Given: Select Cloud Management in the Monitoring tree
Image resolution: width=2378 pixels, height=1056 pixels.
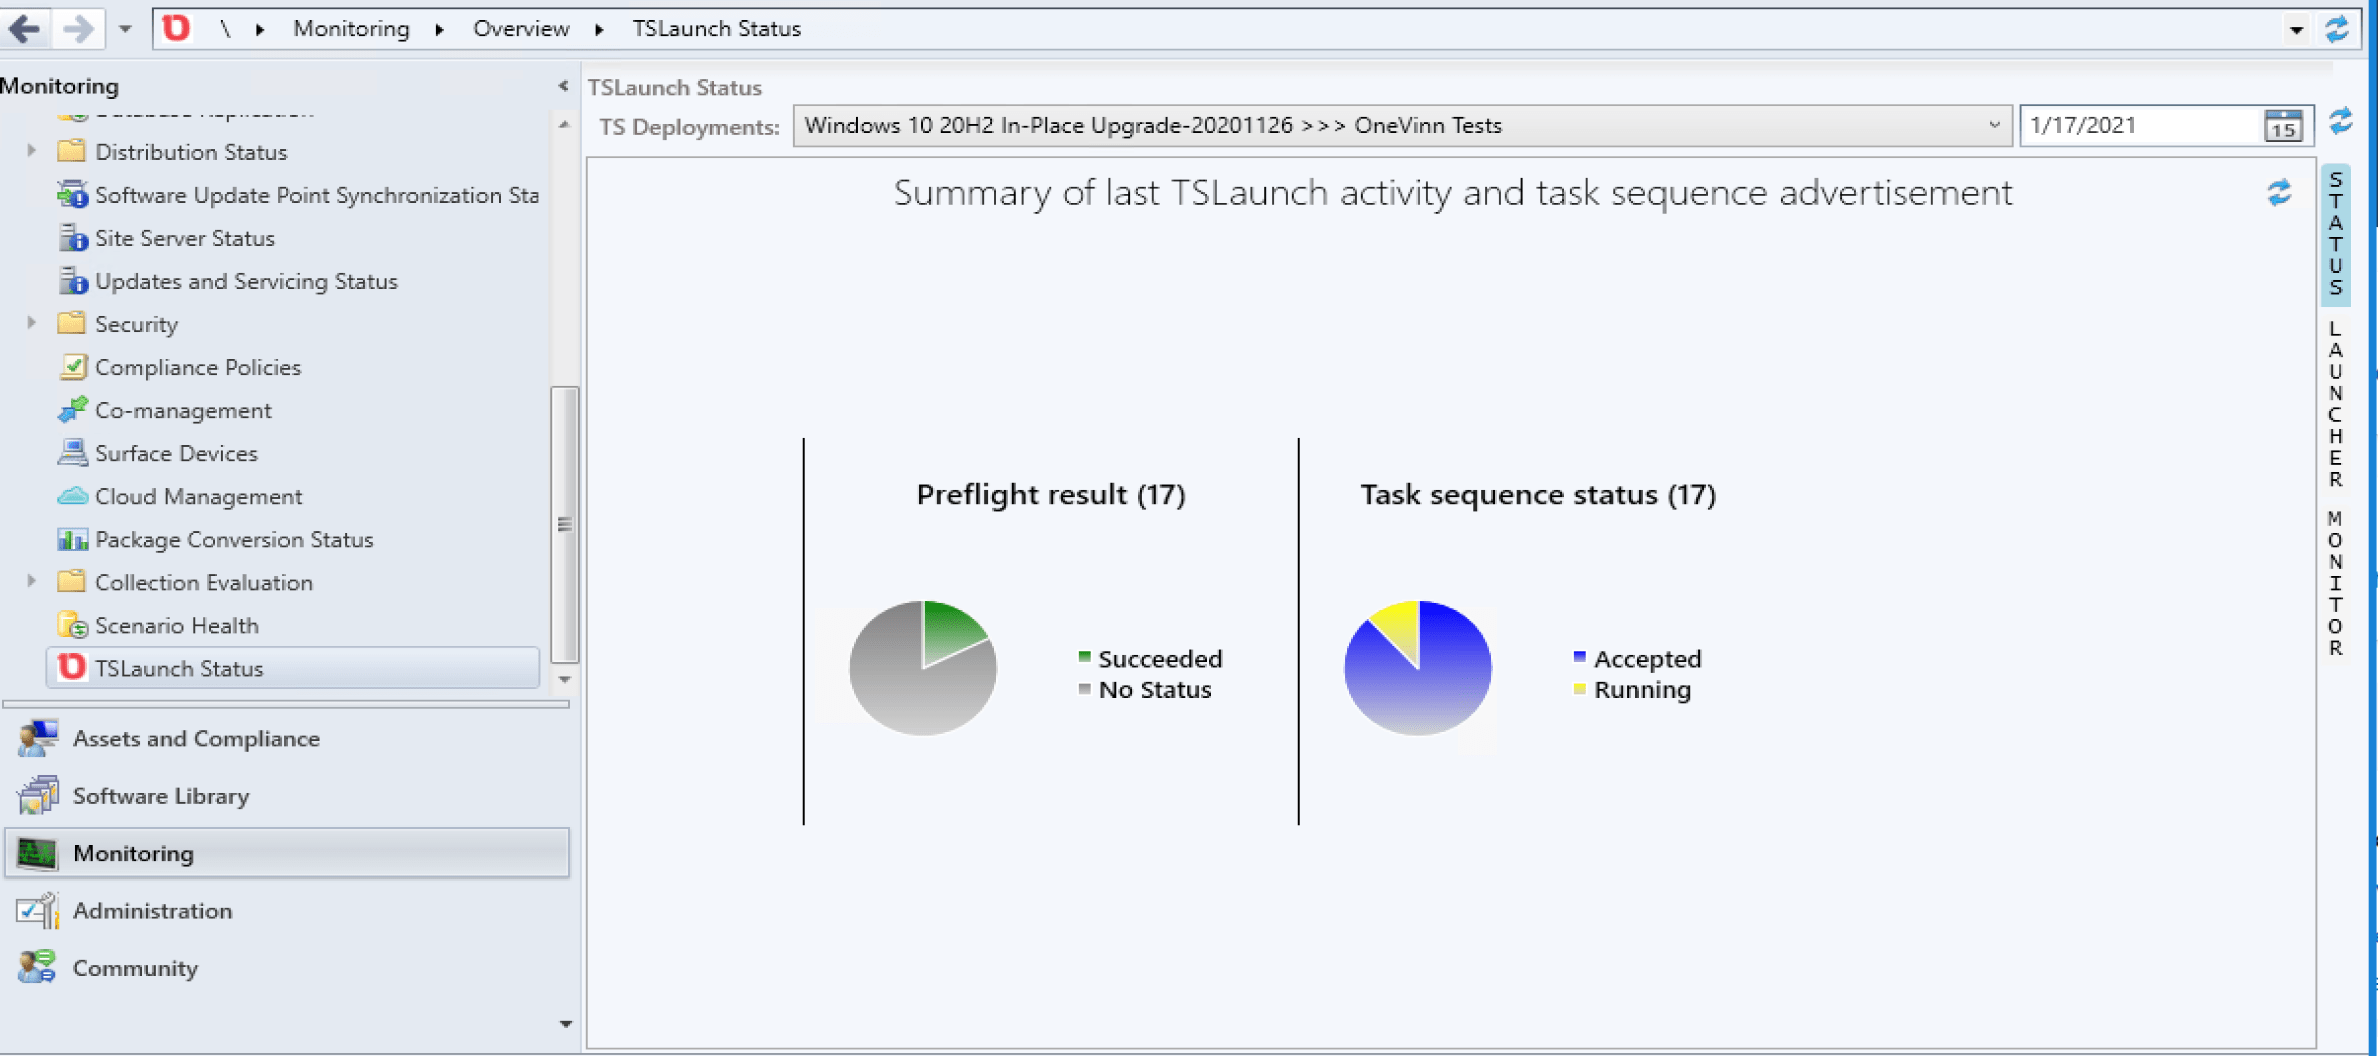Looking at the screenshot, I should tap(198, 496).
